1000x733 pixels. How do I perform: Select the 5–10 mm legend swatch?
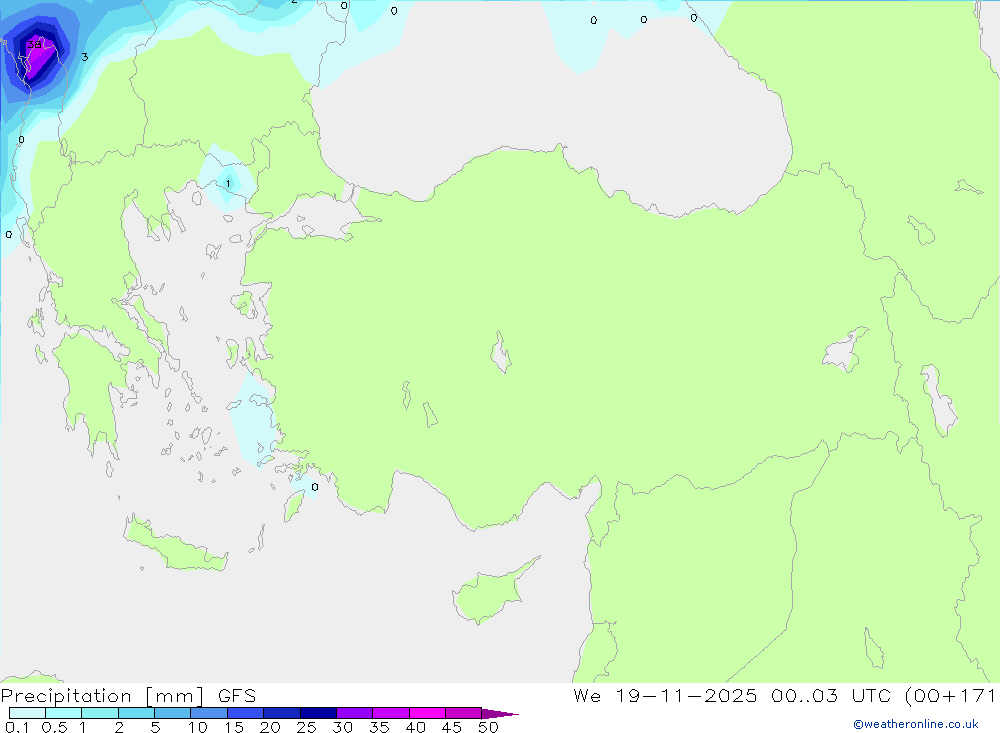click(173, 713)
